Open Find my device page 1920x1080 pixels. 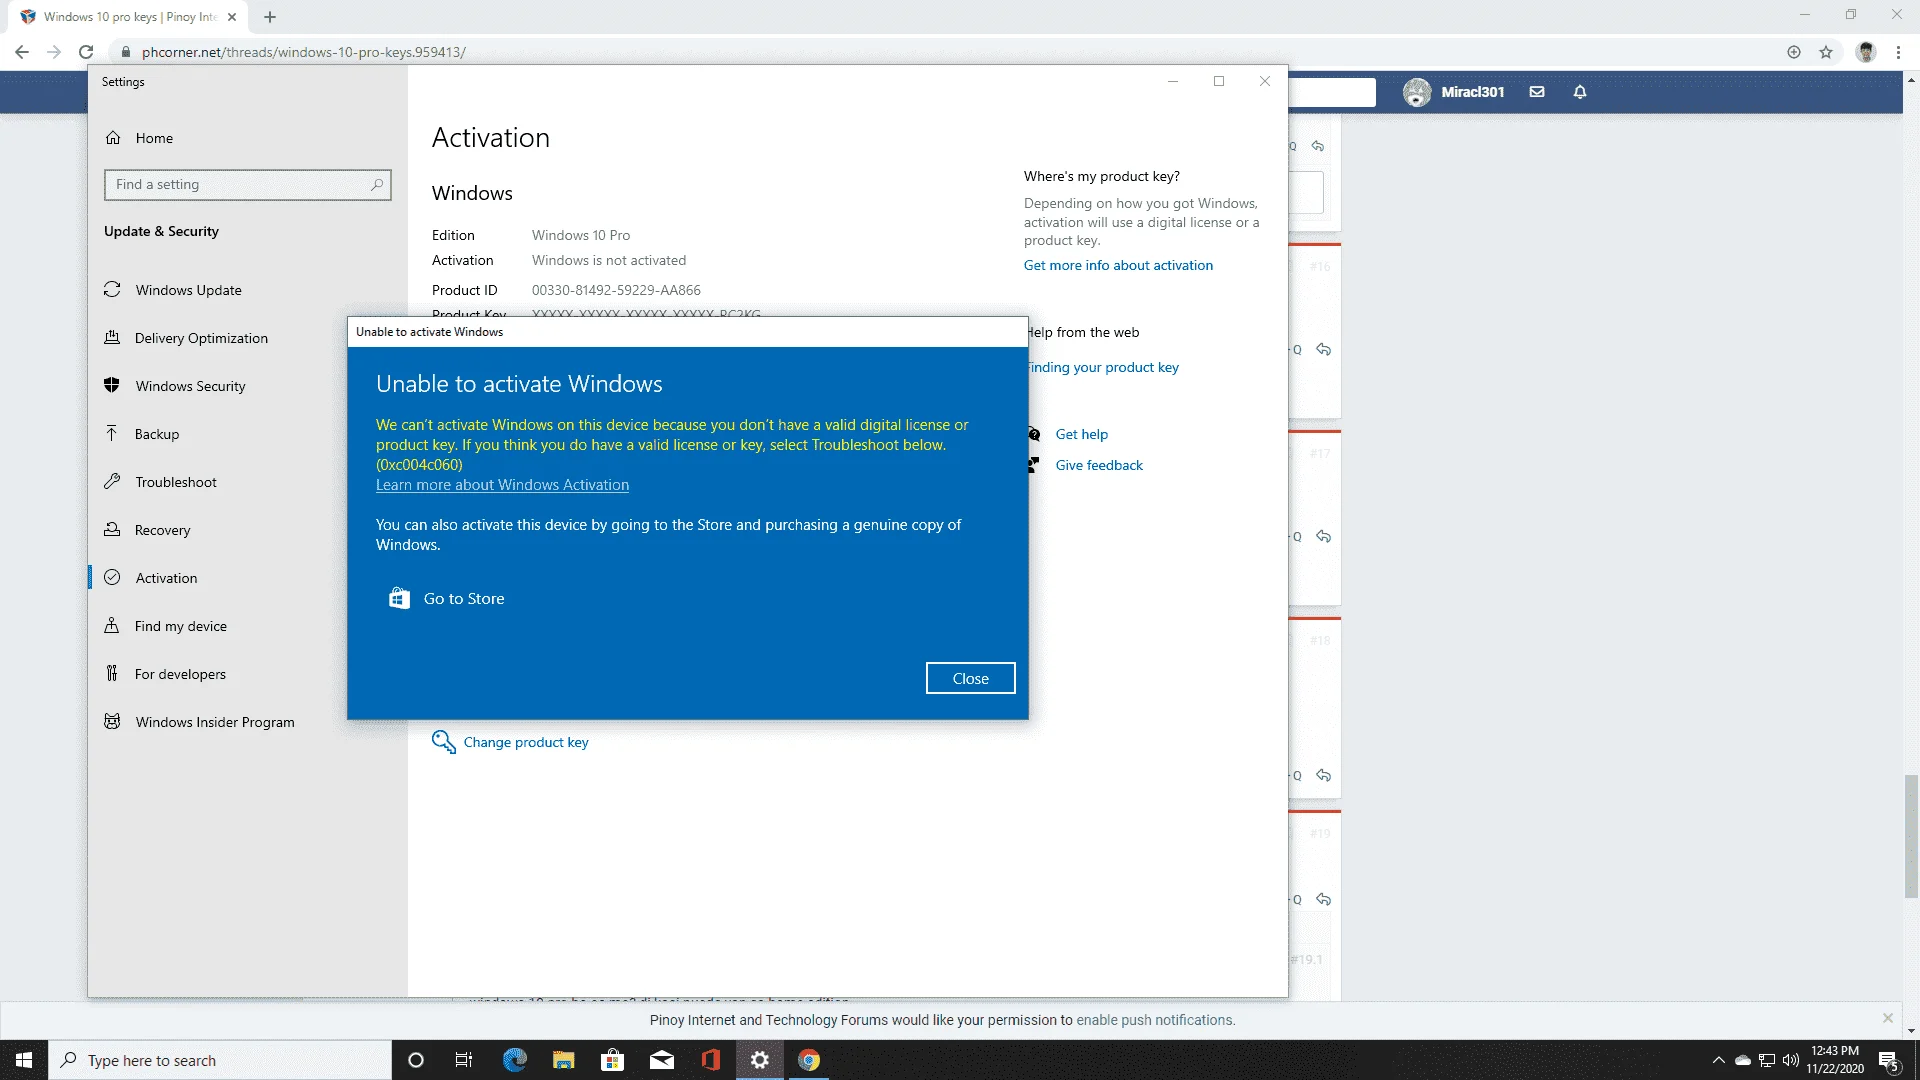[181, 626]
